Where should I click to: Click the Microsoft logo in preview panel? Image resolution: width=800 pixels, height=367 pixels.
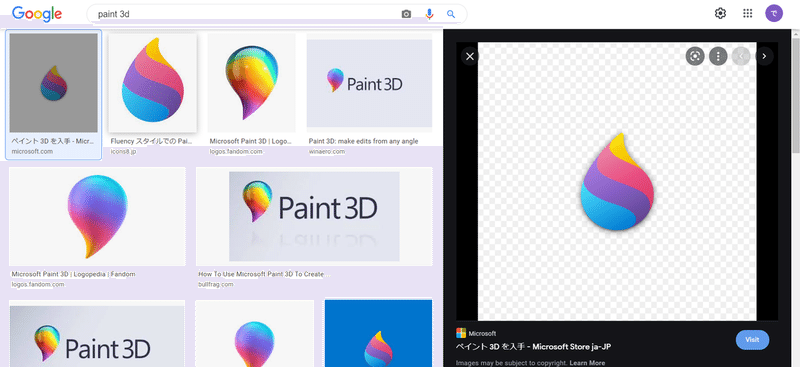(461, 333)
